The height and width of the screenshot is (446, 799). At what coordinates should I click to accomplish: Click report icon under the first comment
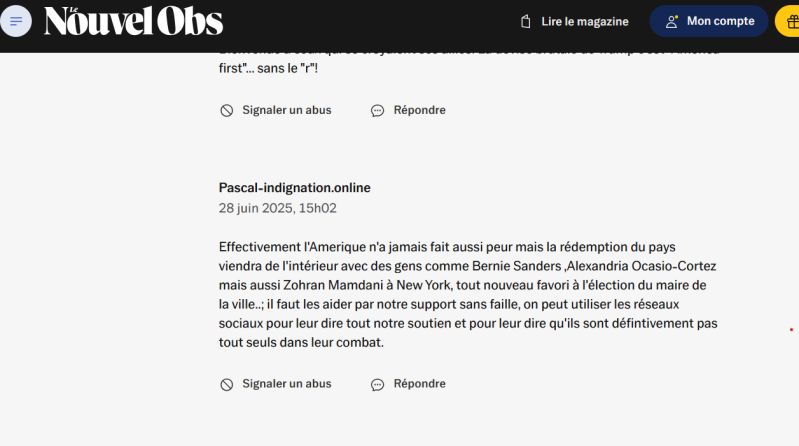click(227, 110)
